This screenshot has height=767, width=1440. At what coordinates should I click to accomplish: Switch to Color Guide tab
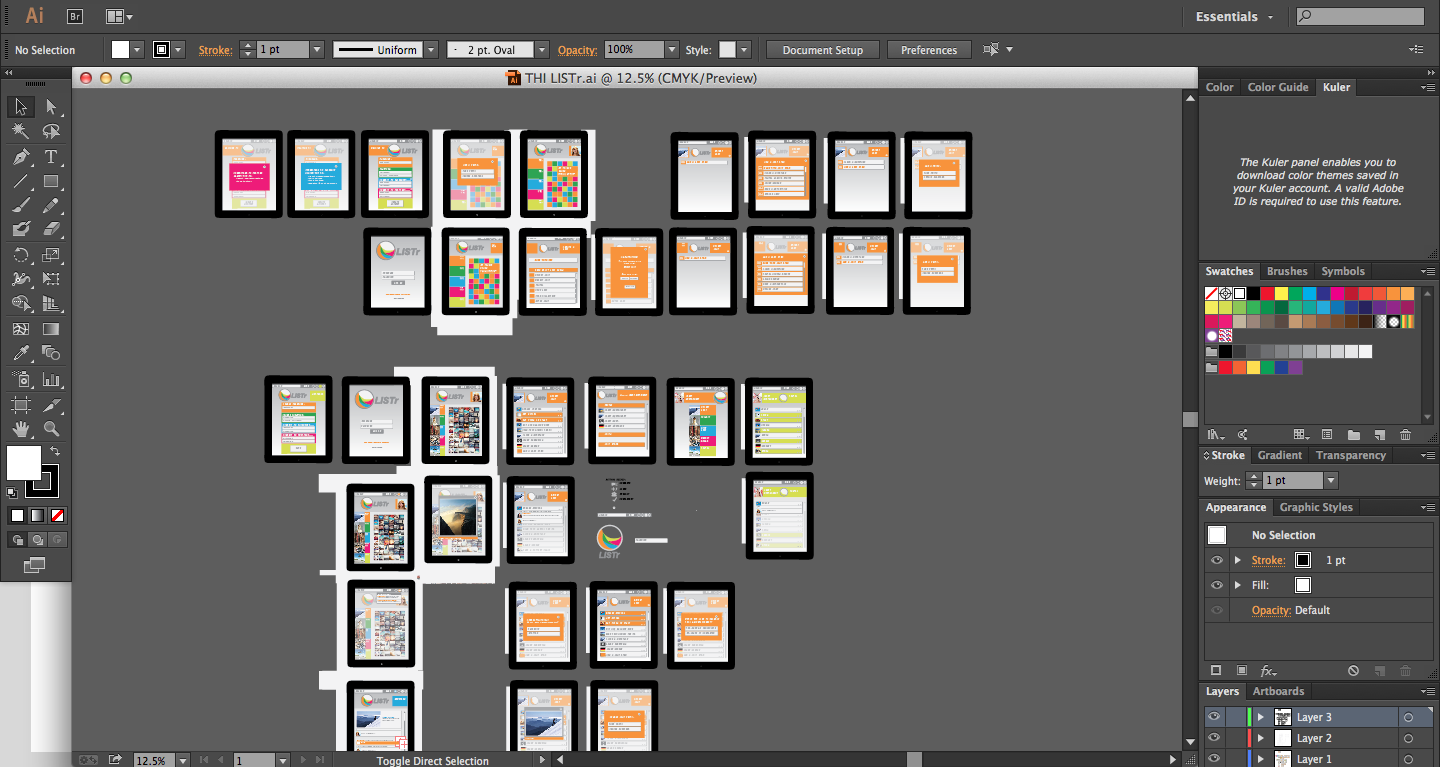coord(1278,87)
